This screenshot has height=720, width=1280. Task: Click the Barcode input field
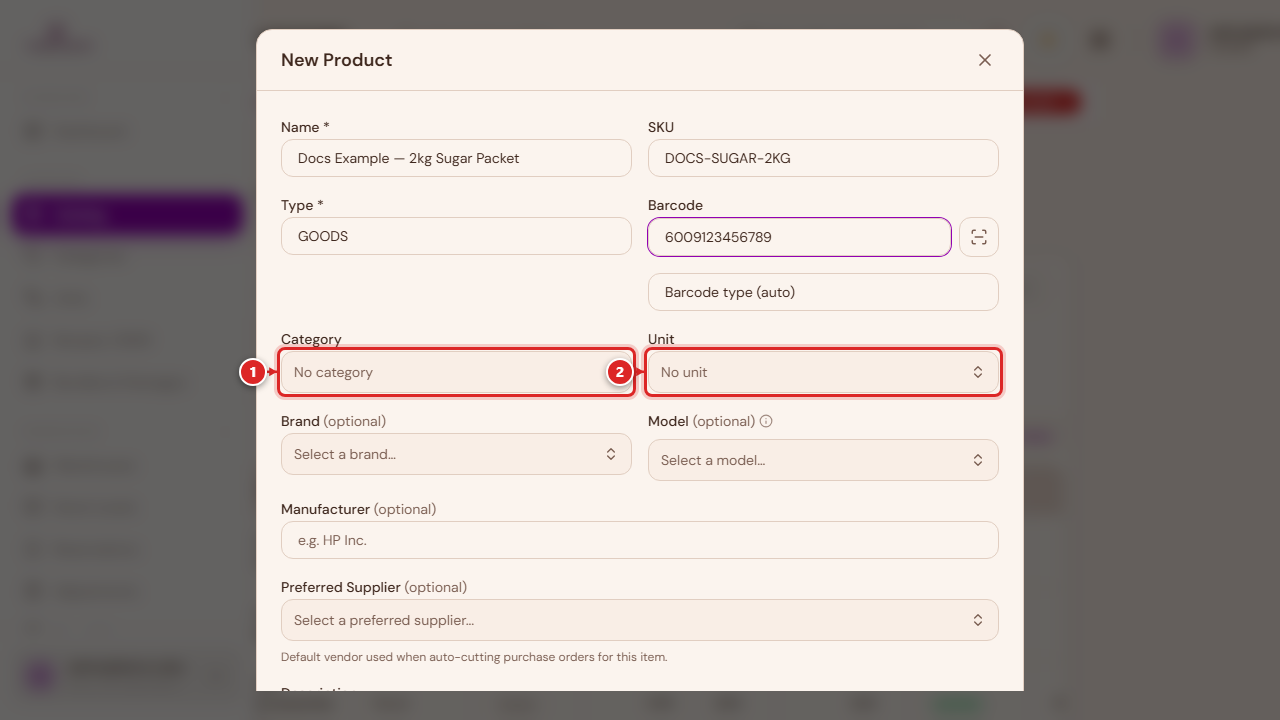tap(799, 237)
